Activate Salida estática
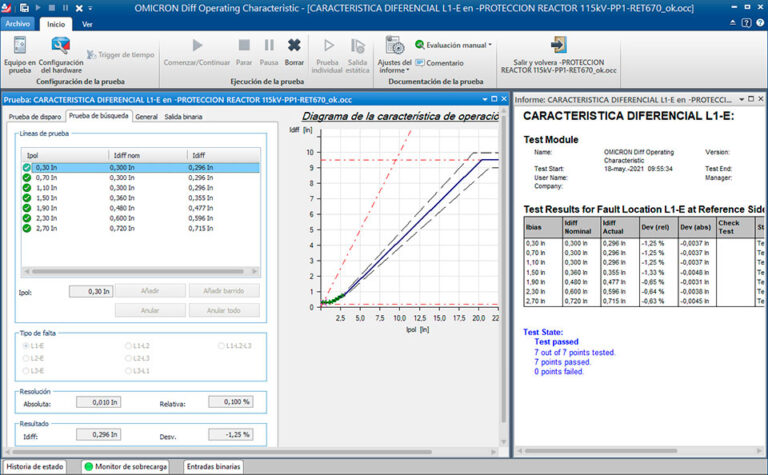Image resolution: width=768 pixels, height=475 pixels. click(358, 56)
